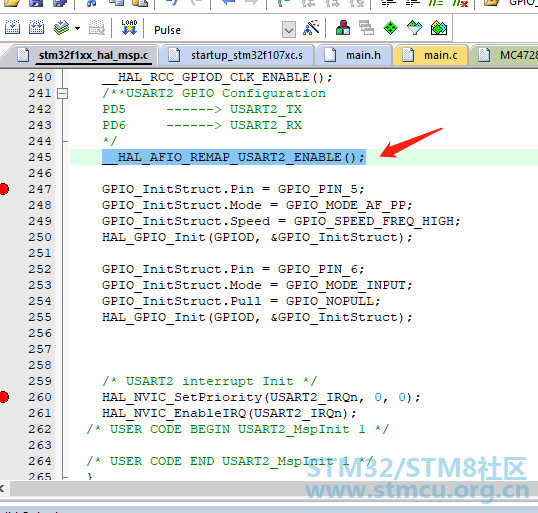Image resolution: width=538 pixels, height=513 pixels.
Task: Click the __HAL_RCC_GPIOD_CLK_ENABLE() line
Action: click(217, 77)
